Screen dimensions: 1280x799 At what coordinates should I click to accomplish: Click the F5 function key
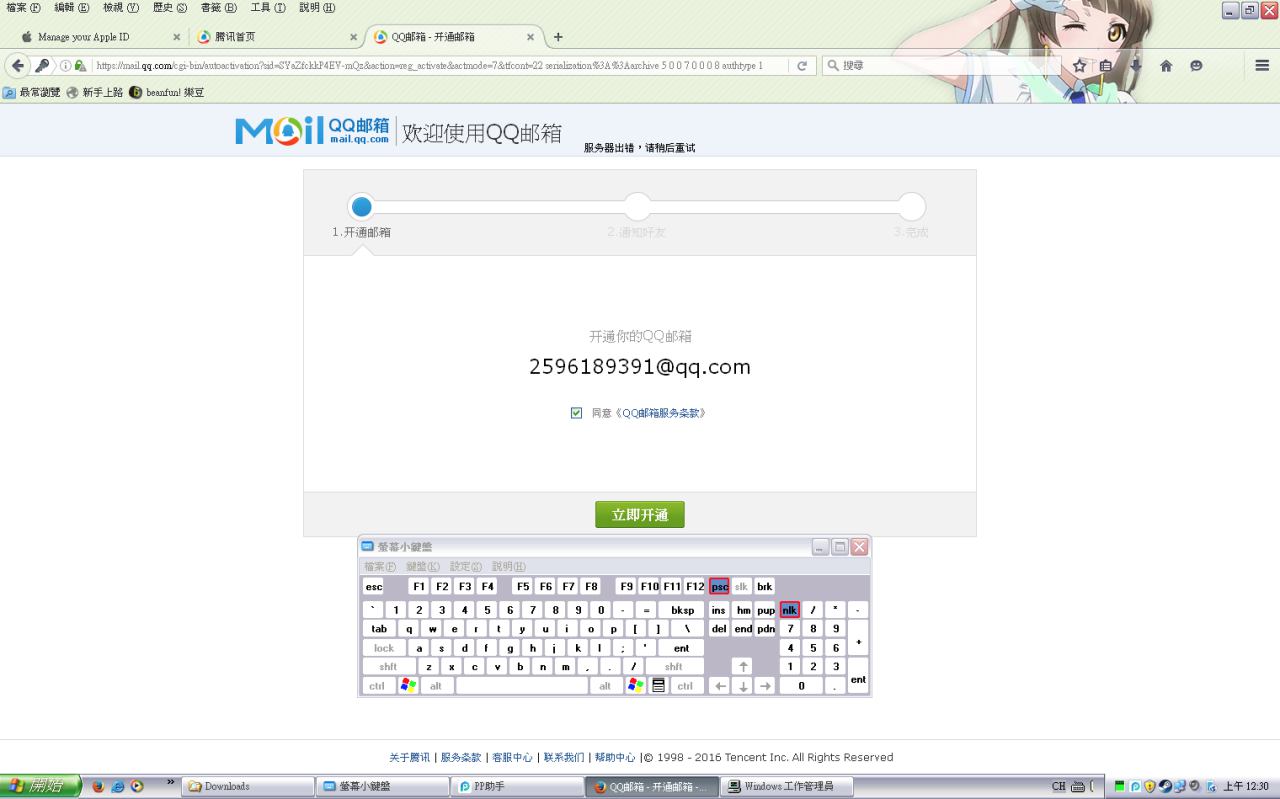click(522, 587)
